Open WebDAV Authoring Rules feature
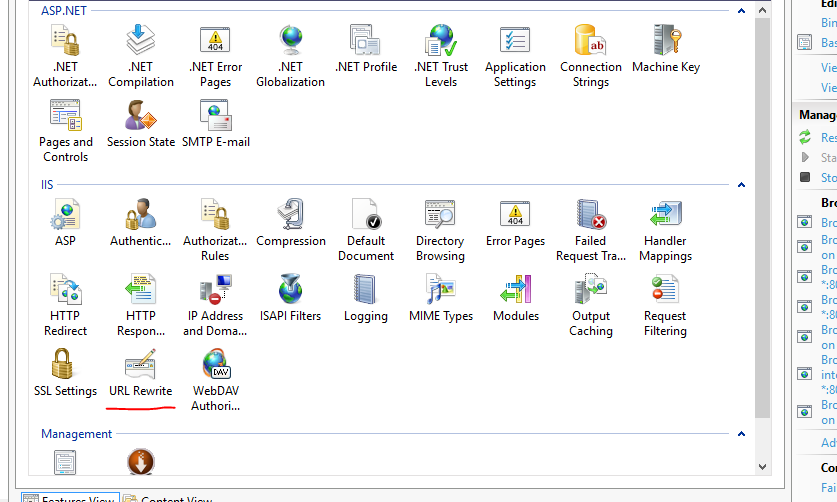This screenshot has height=502, width=837. [216, 380]
